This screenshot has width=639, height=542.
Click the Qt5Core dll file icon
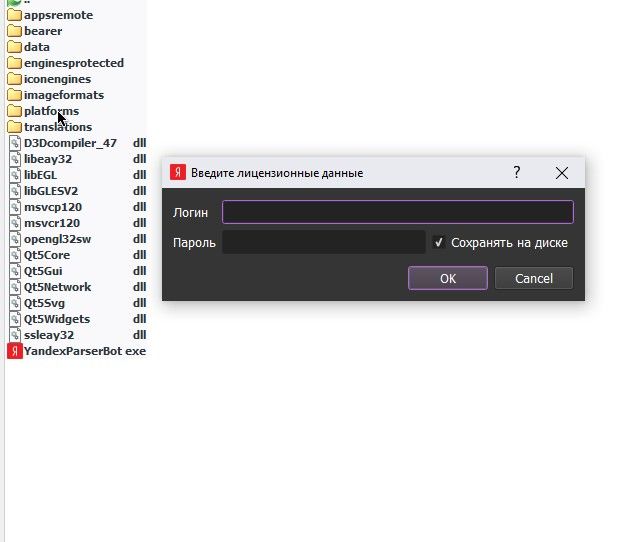pyautogui.click(x=15, y=255)
